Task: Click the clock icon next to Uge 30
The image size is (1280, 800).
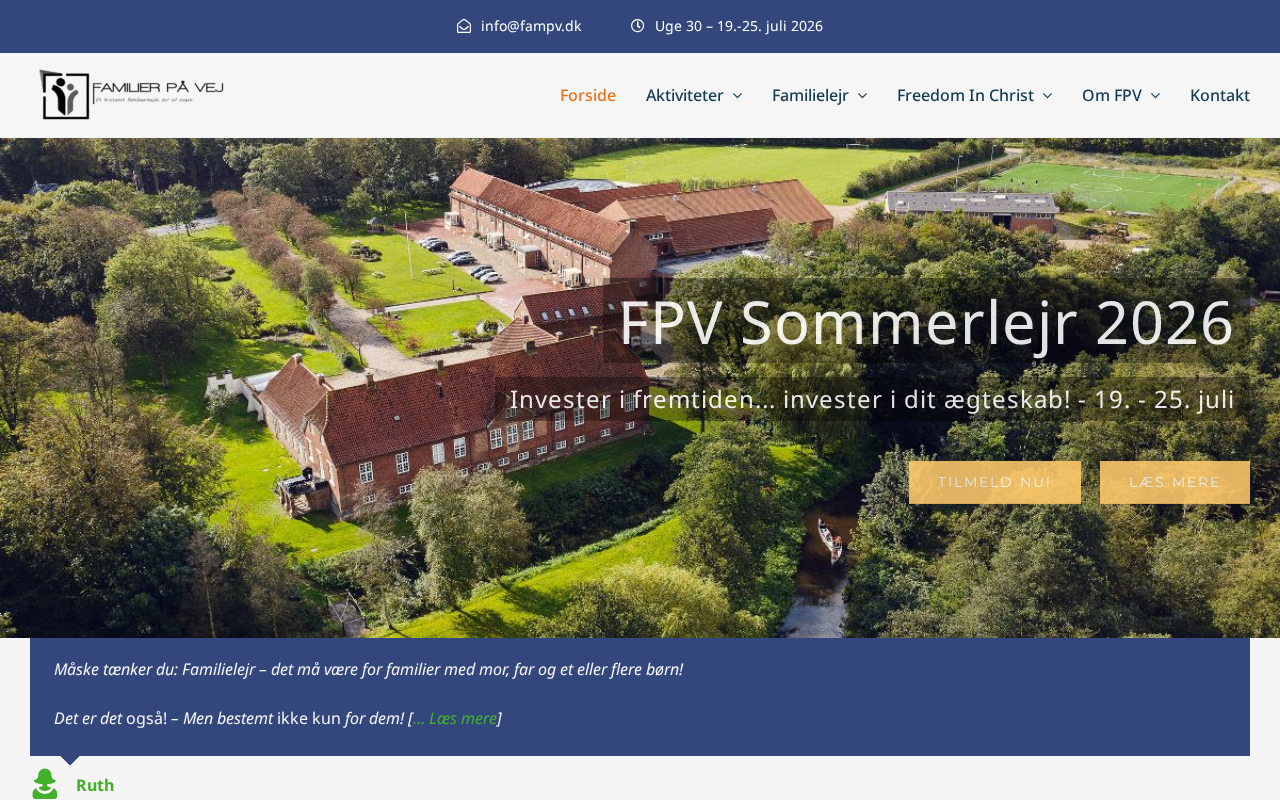Action: 638,26
